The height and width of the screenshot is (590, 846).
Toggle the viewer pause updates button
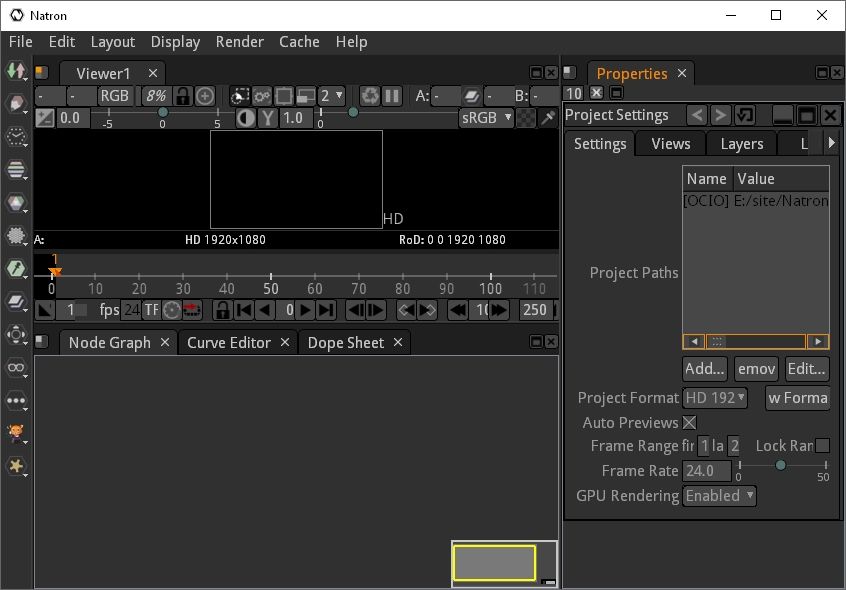392,96
